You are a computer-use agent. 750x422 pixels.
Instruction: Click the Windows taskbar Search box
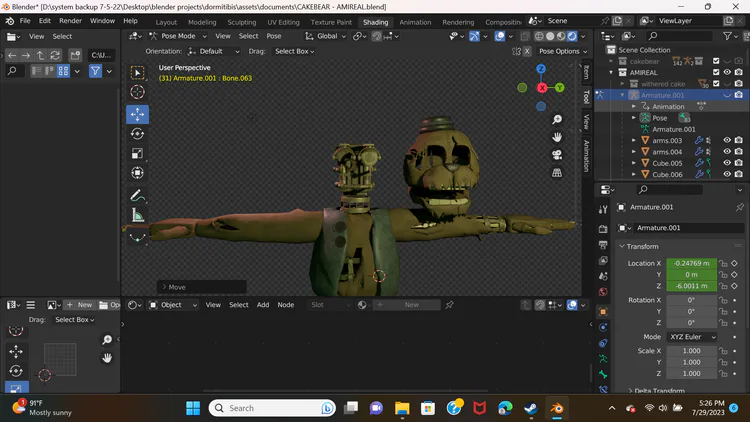click(272, 408)
